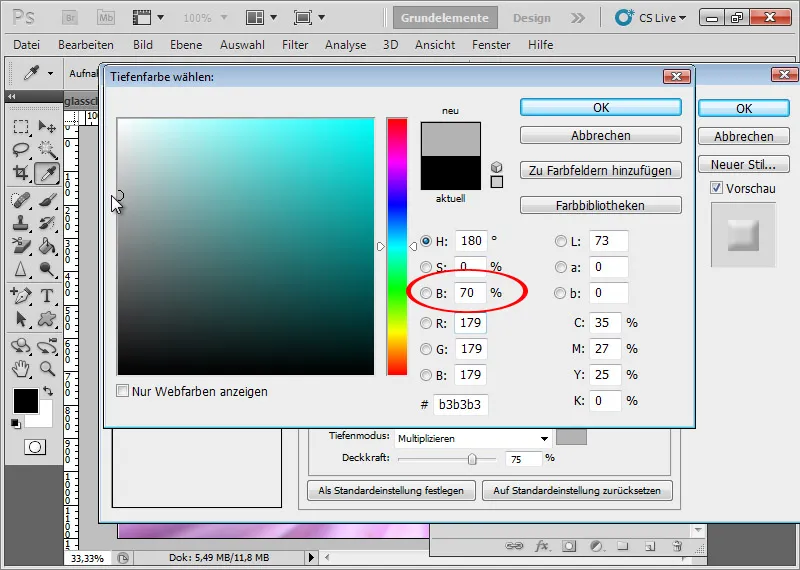
Task: Select the Move tool
Action: point(47,126)
